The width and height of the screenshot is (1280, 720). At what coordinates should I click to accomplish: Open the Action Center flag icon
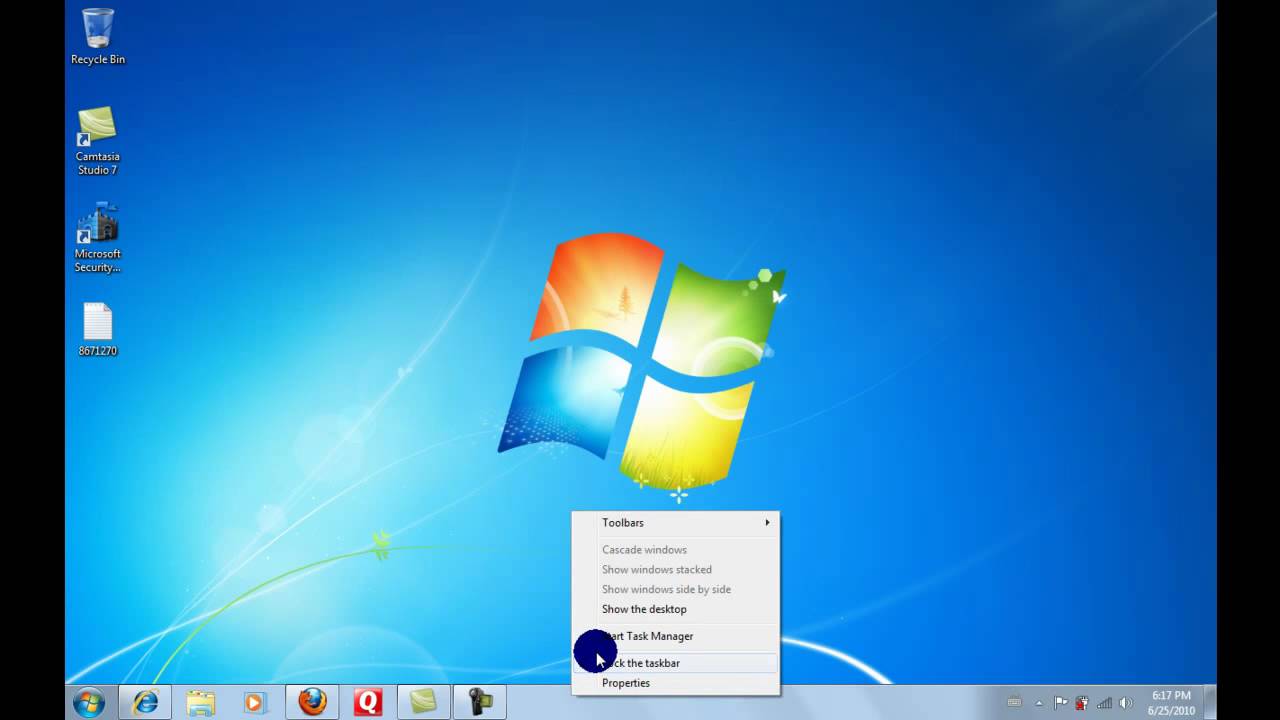(x=1060, y=703)
